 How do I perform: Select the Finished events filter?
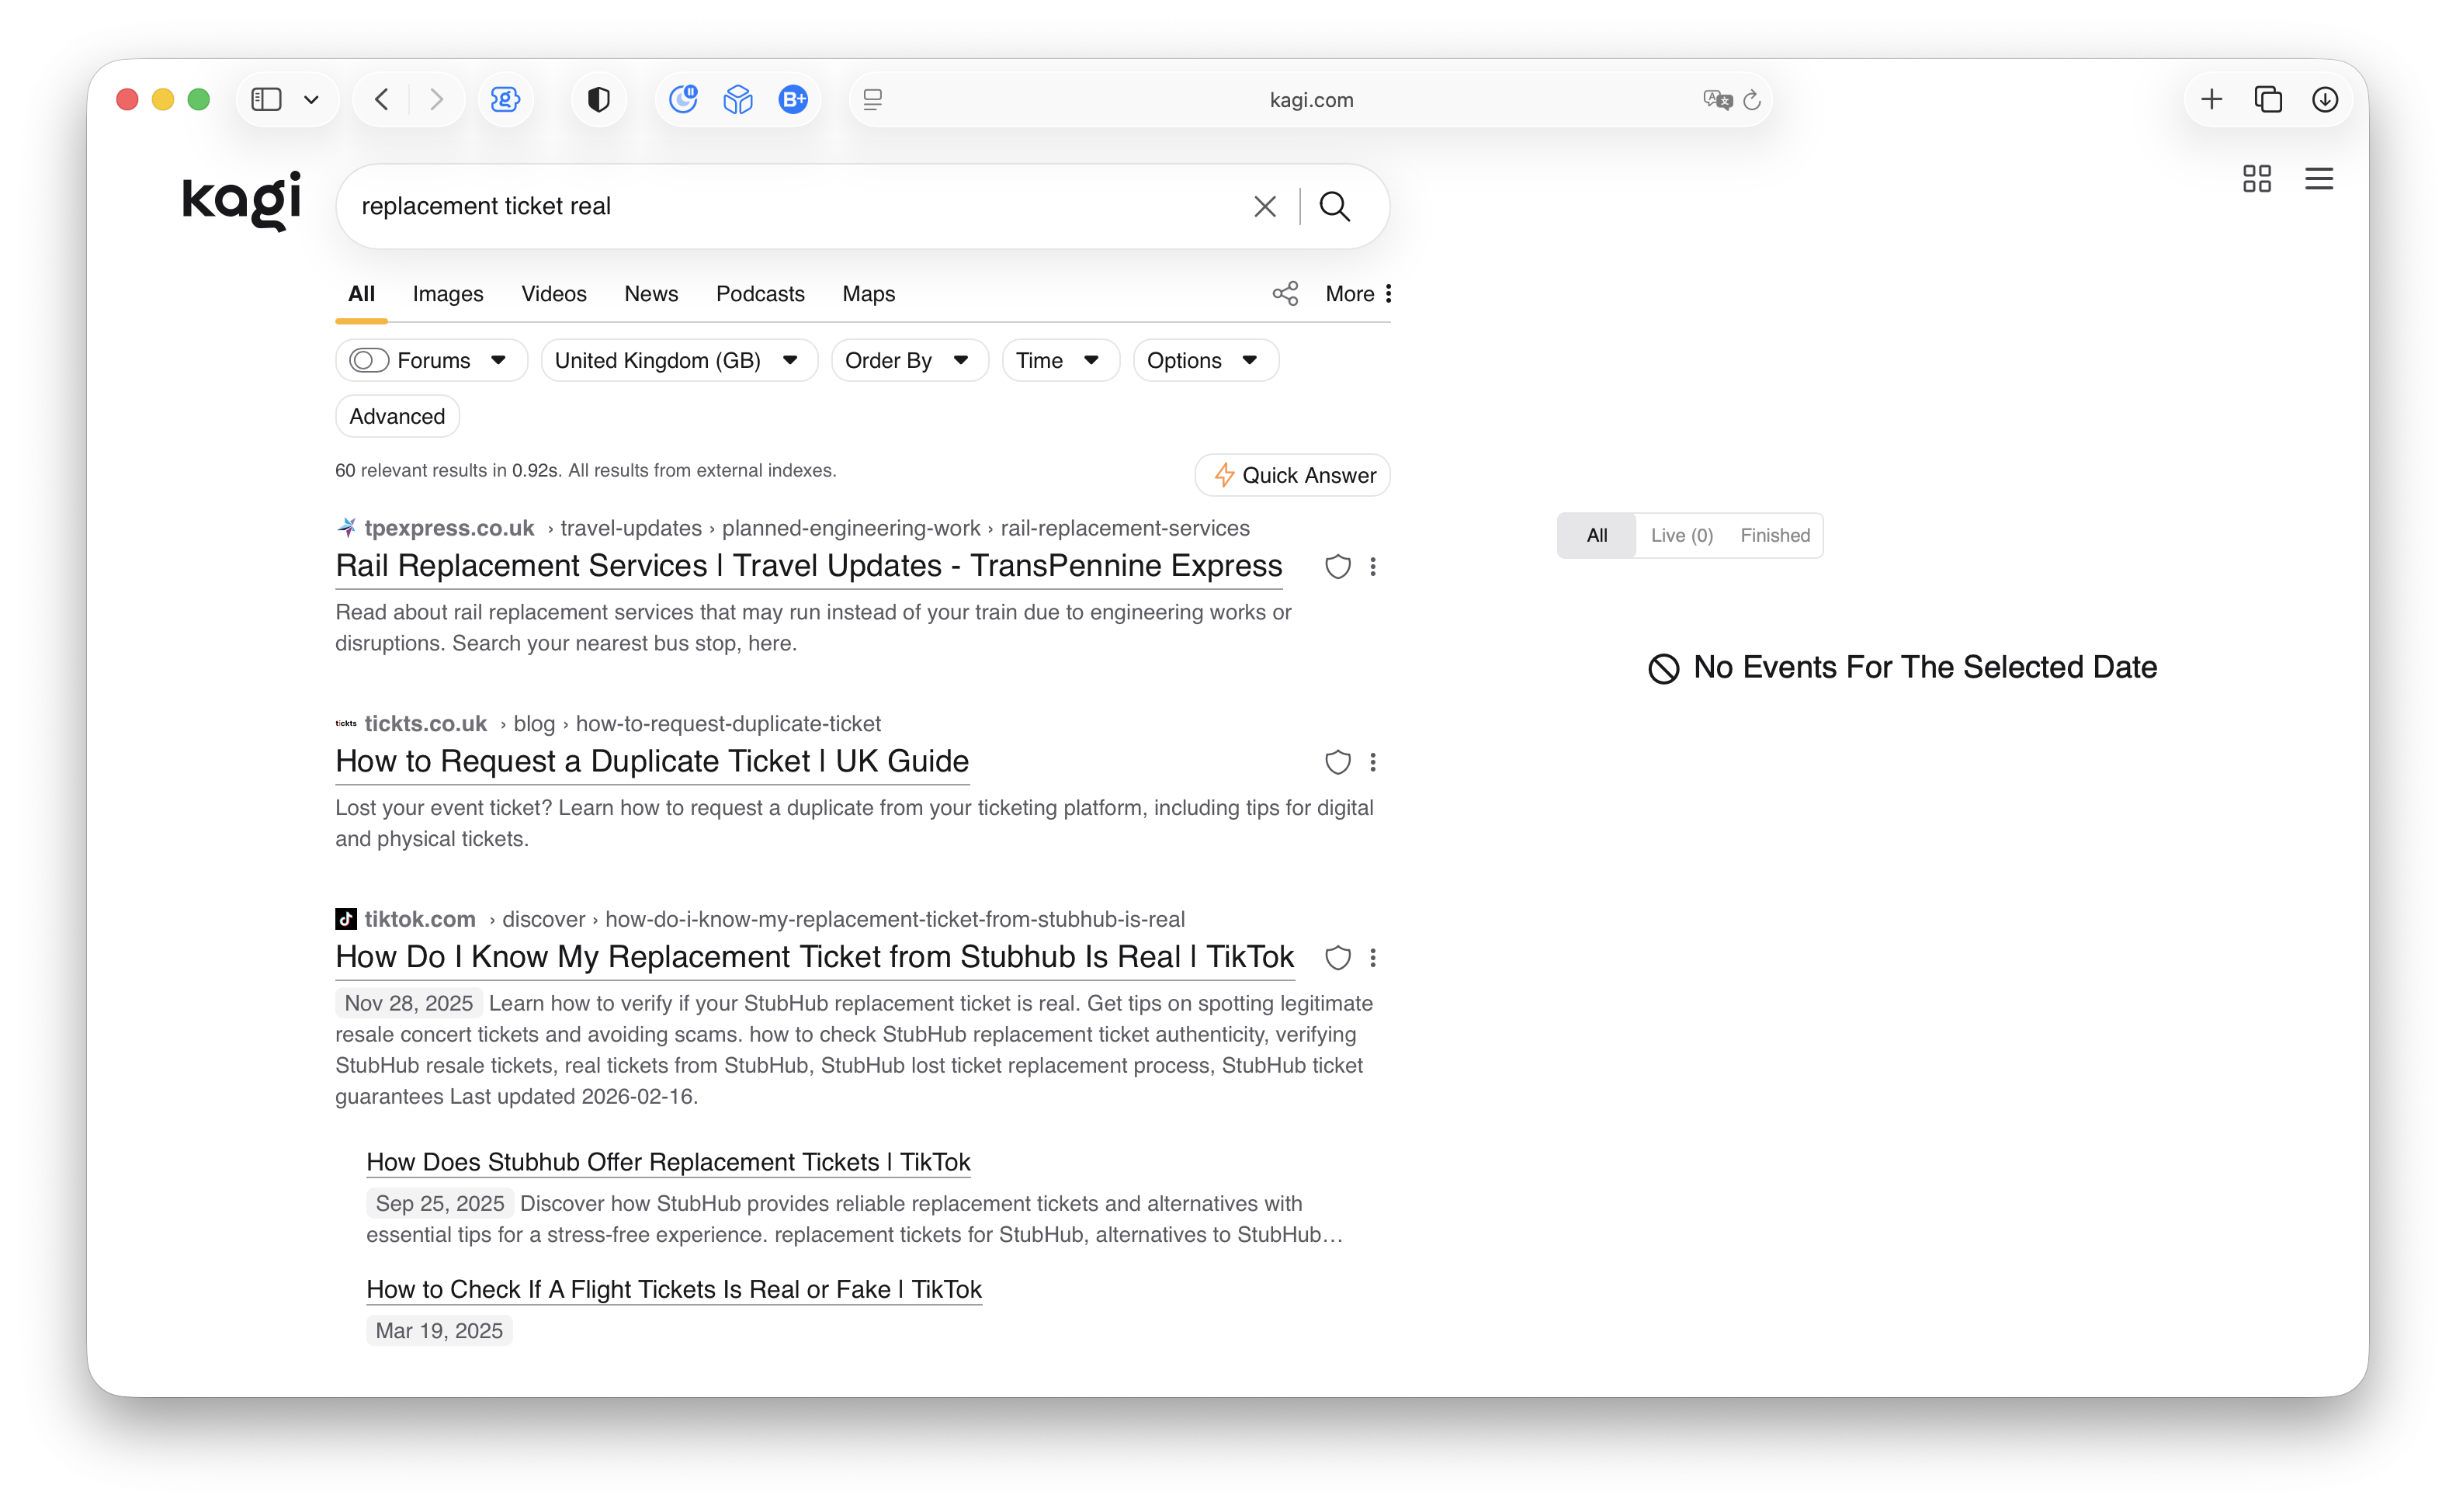[1774, 535]
